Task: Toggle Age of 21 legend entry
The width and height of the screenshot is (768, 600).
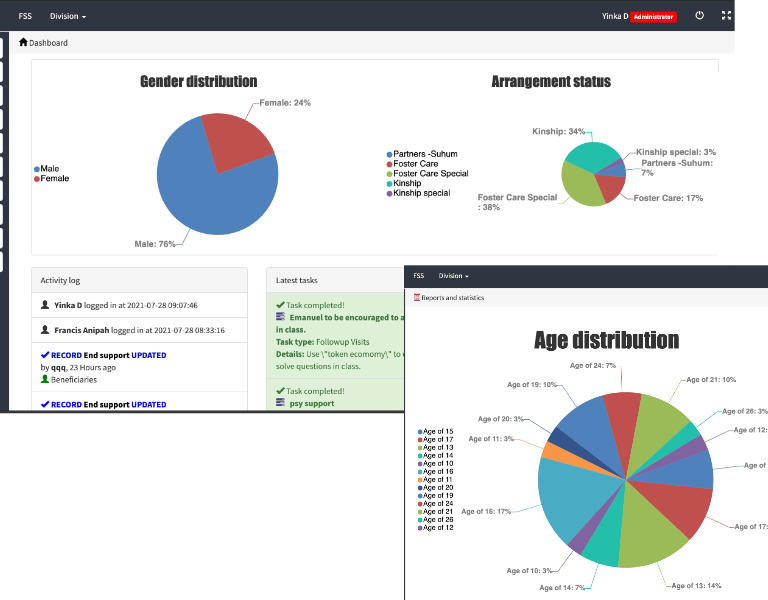Action: 435,512
